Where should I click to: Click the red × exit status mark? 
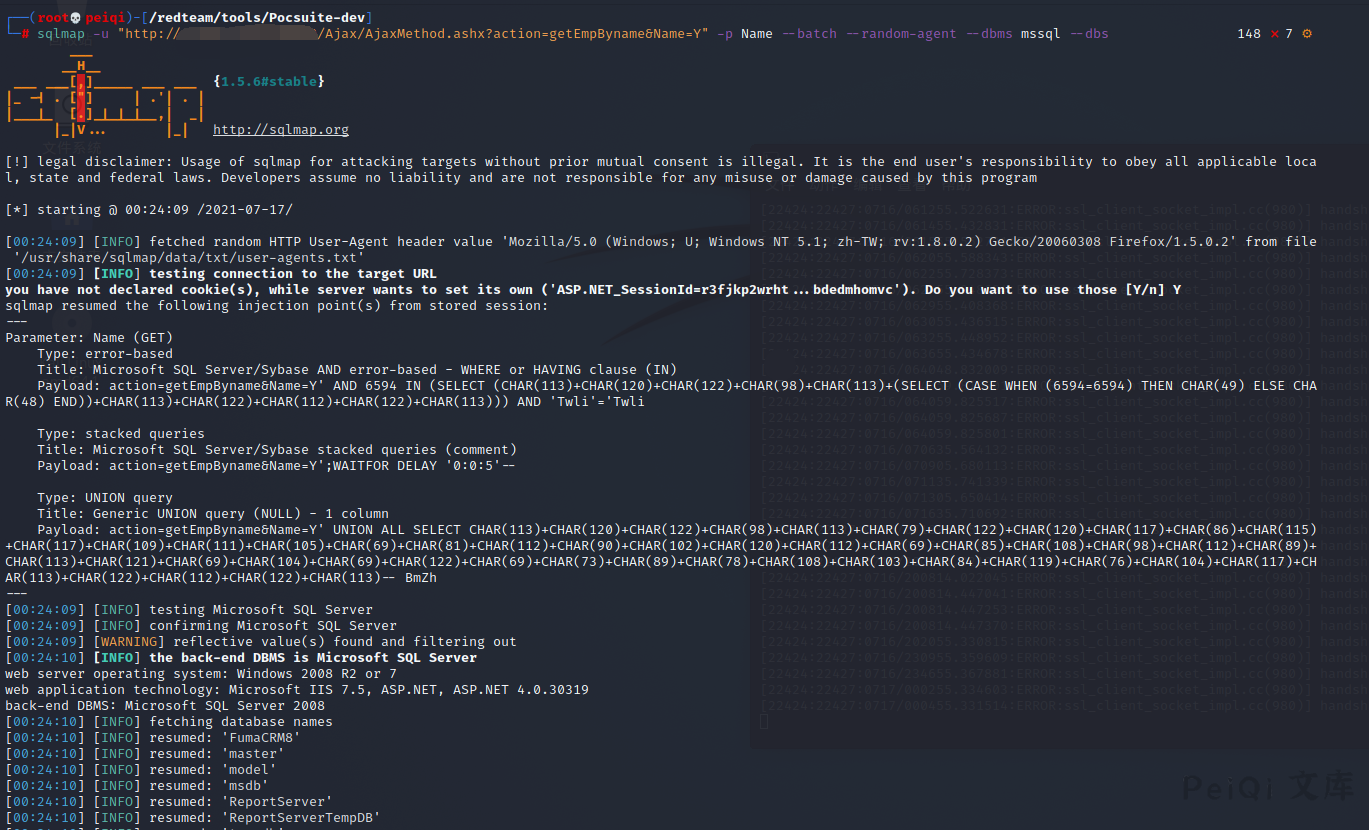(1274, 34)
